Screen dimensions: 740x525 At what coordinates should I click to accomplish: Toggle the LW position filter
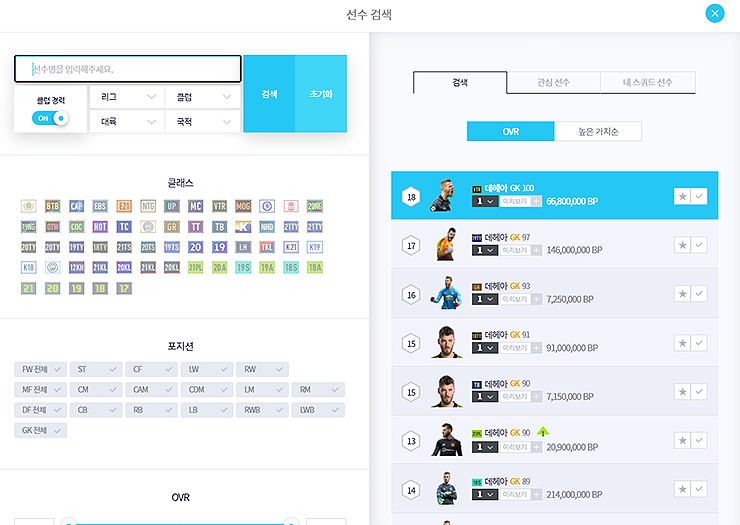pos(207,369)
